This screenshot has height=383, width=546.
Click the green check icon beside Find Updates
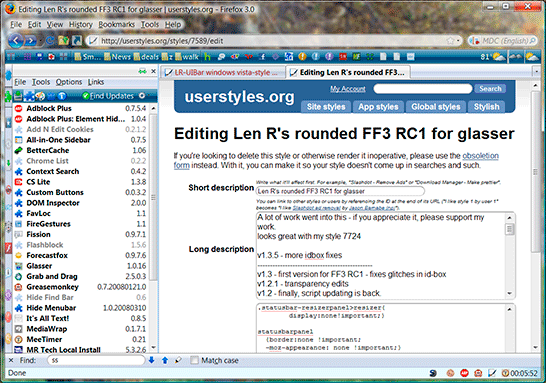point(86,96)
